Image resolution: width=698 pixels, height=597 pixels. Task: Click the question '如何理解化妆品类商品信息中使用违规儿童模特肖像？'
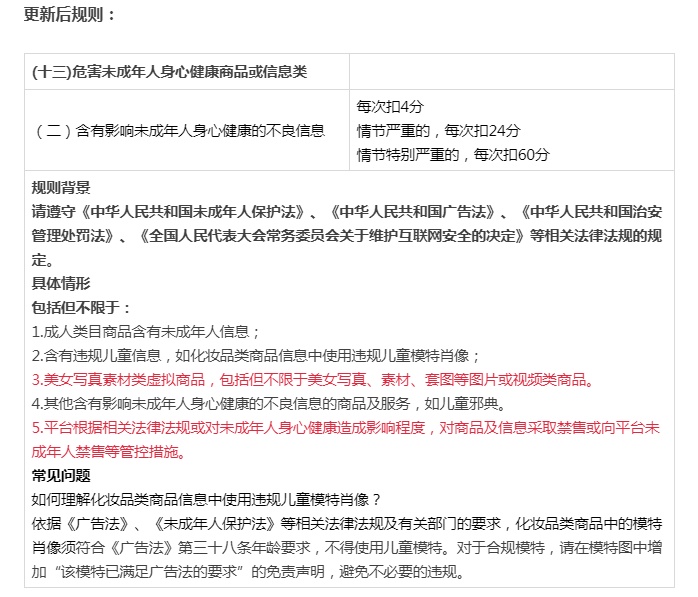[207, 500]
